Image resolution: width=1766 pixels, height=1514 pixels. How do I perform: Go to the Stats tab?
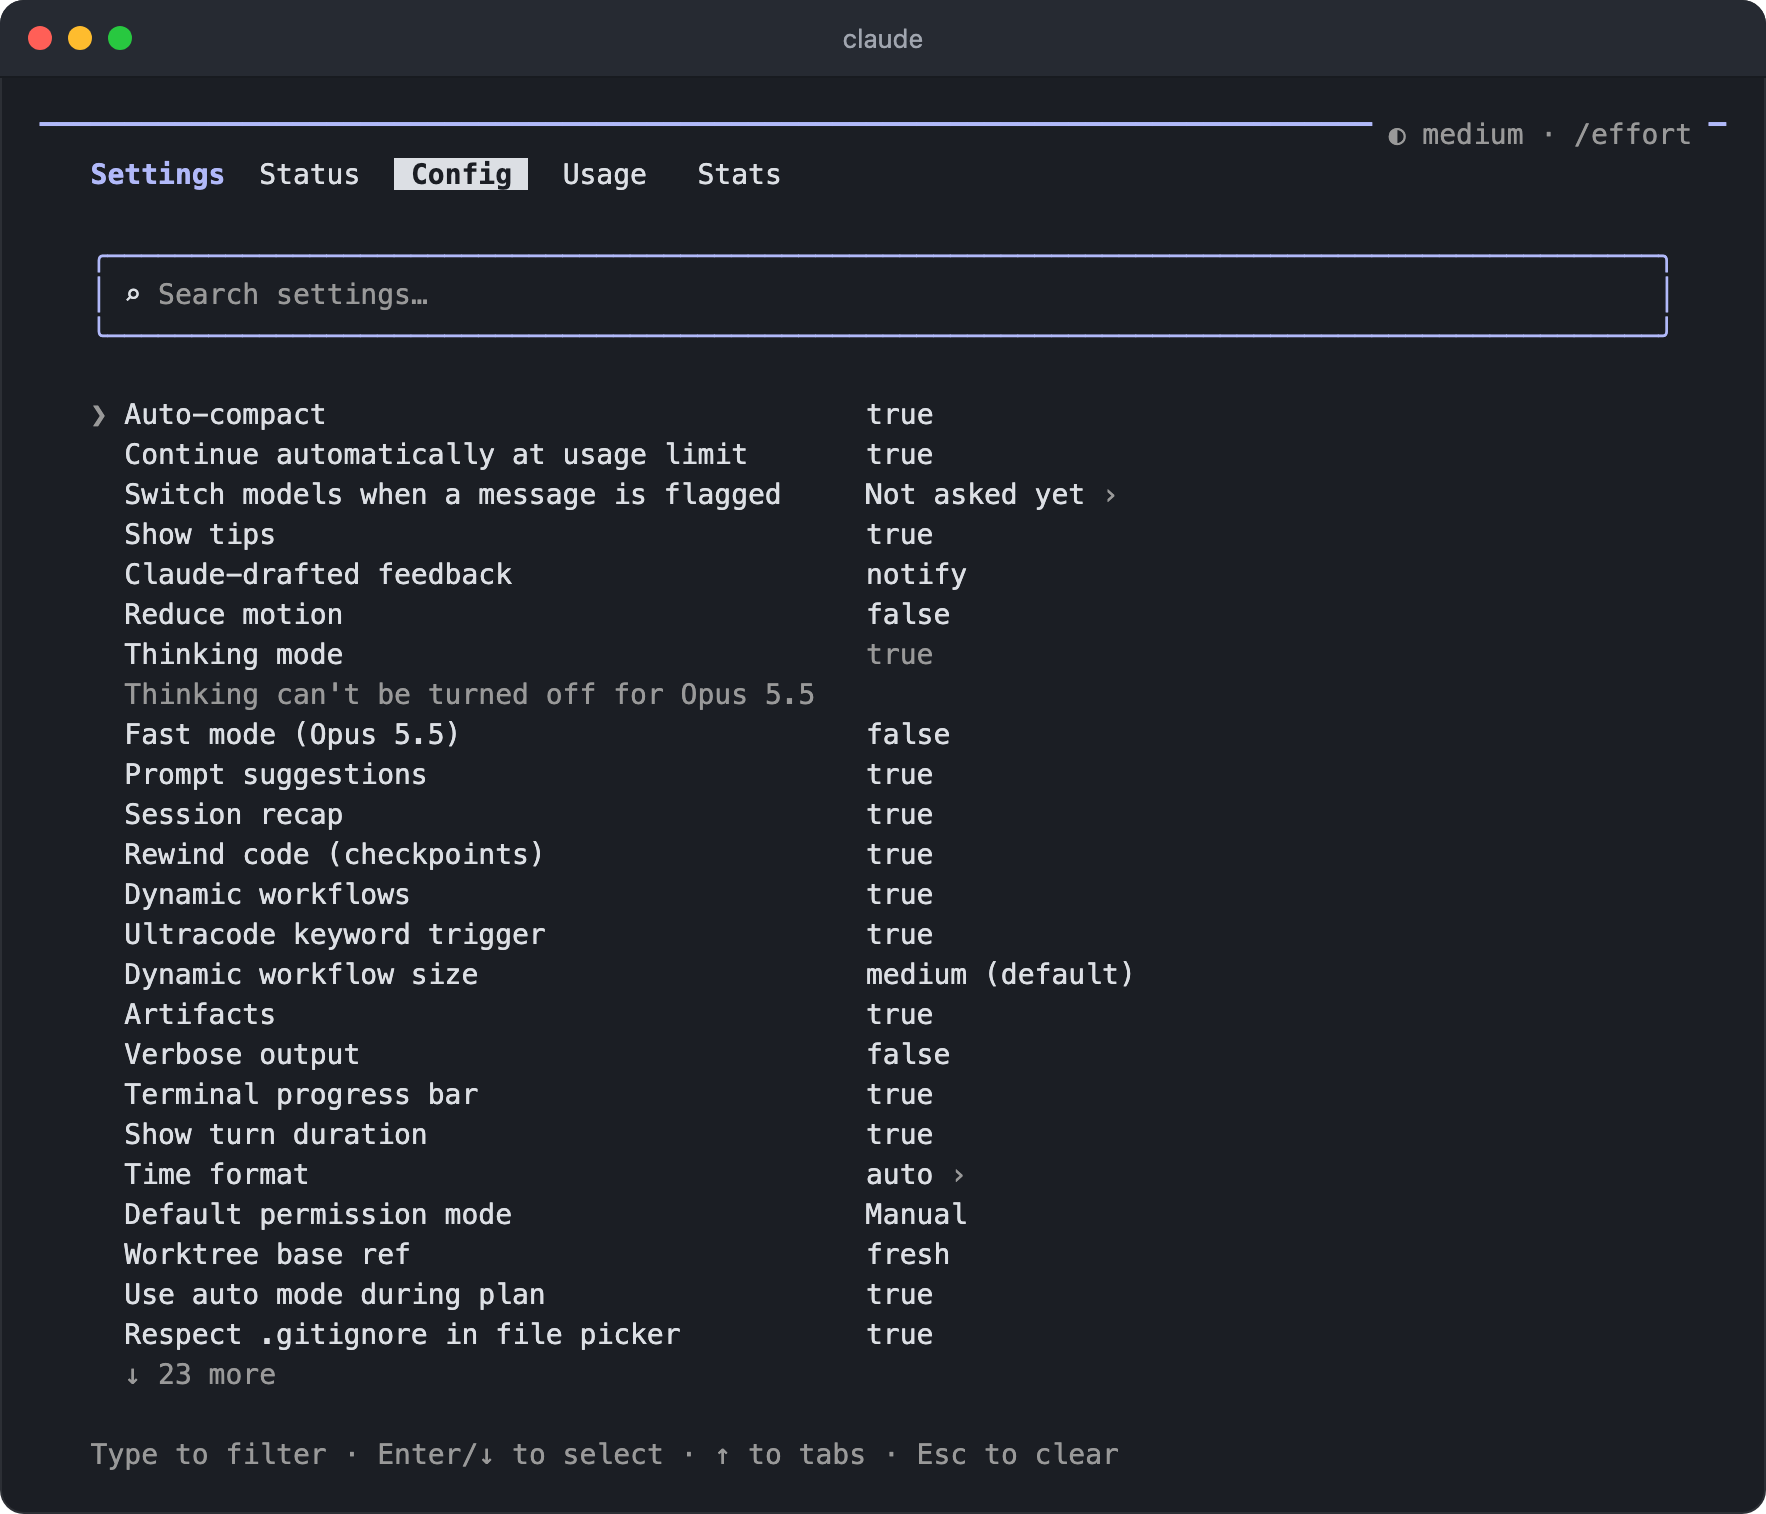[738, 174]
